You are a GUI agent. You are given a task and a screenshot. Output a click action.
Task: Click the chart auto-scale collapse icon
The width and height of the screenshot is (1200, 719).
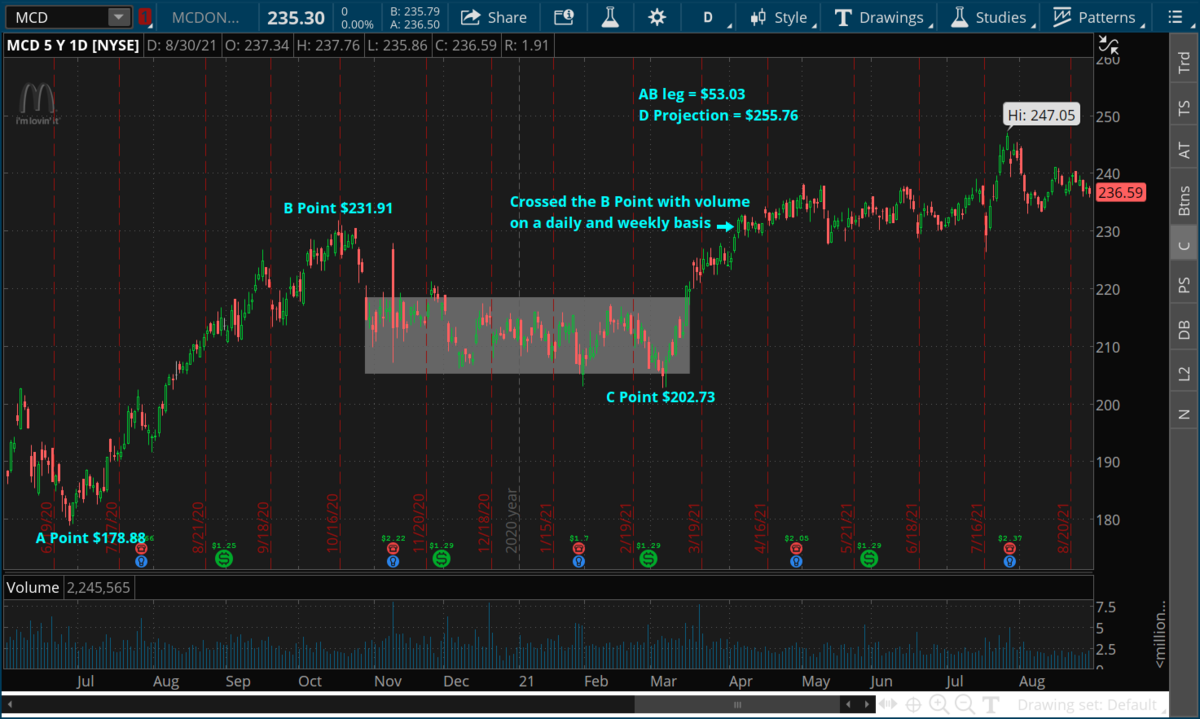(1108, 44)
